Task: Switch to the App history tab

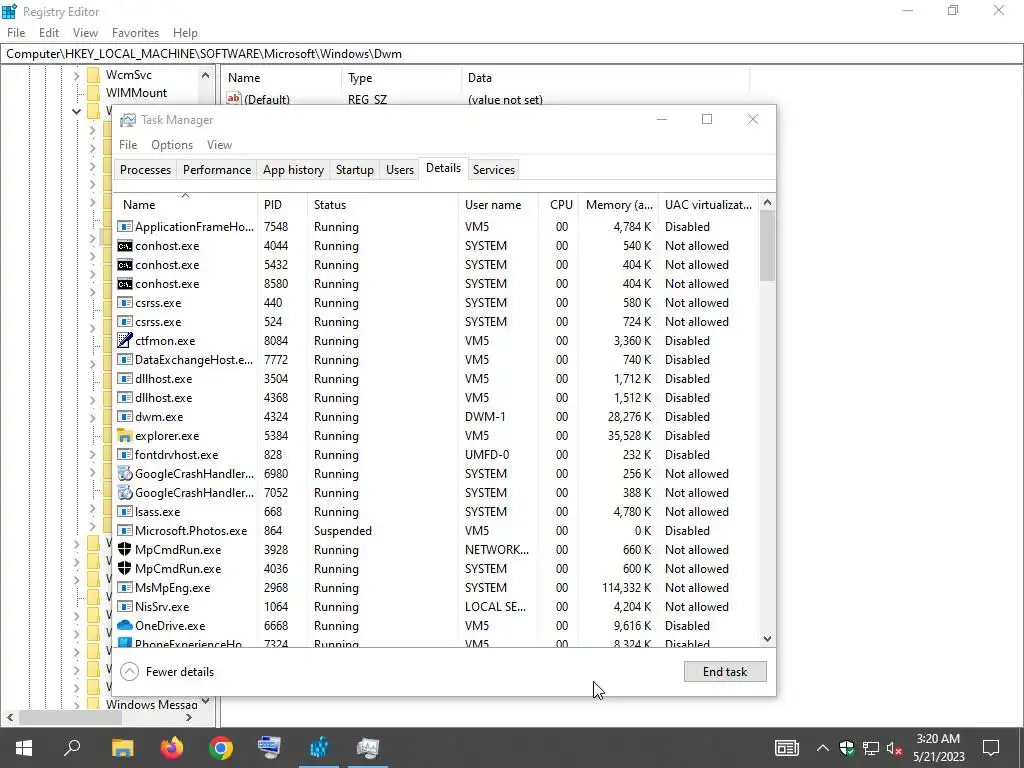Action: click(293, 170)
